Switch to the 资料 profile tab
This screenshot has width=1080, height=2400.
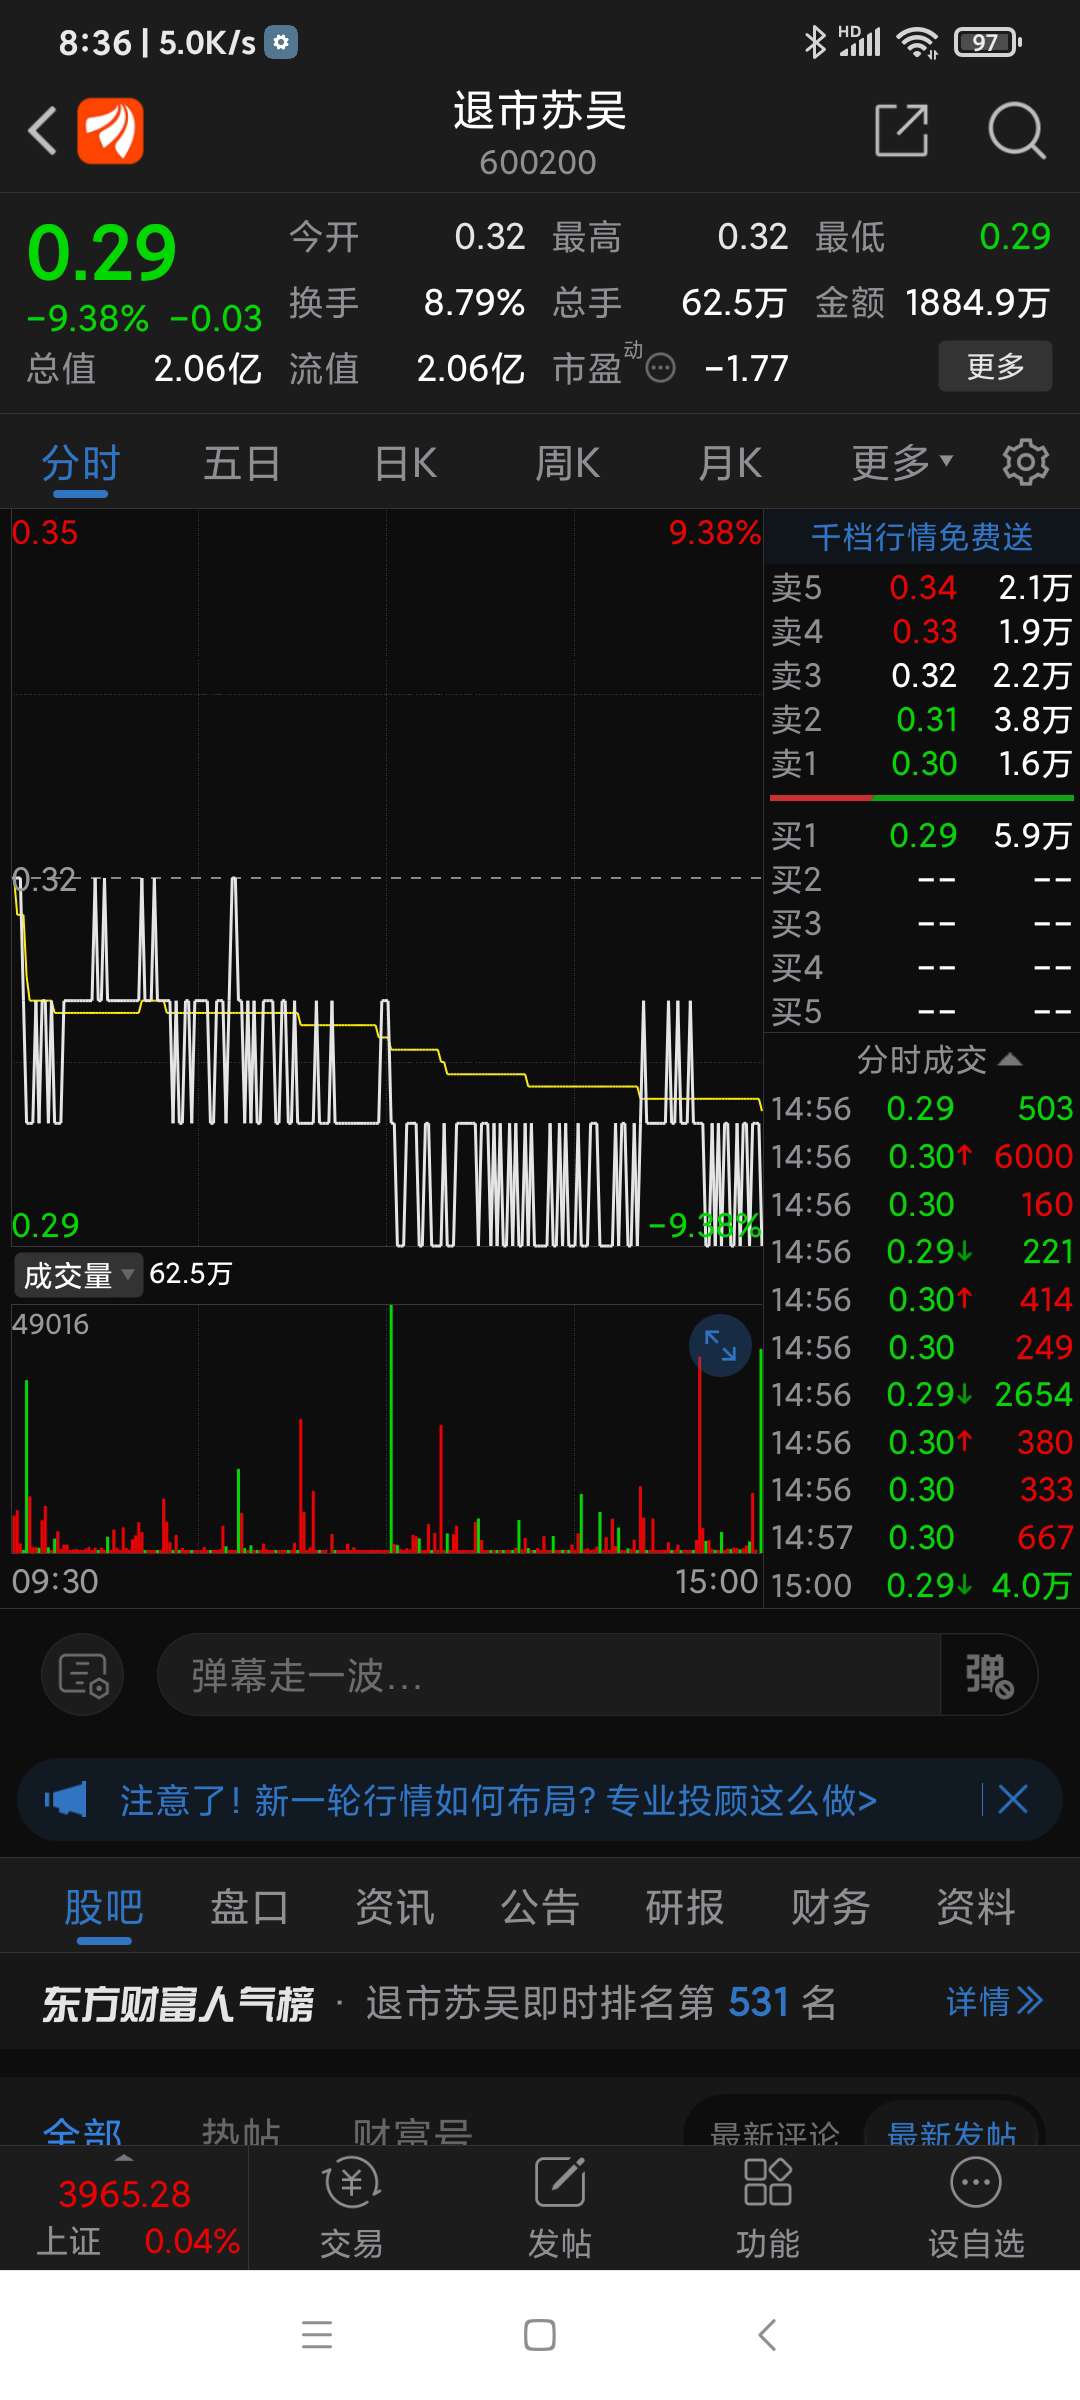(x=976, y=1907)
